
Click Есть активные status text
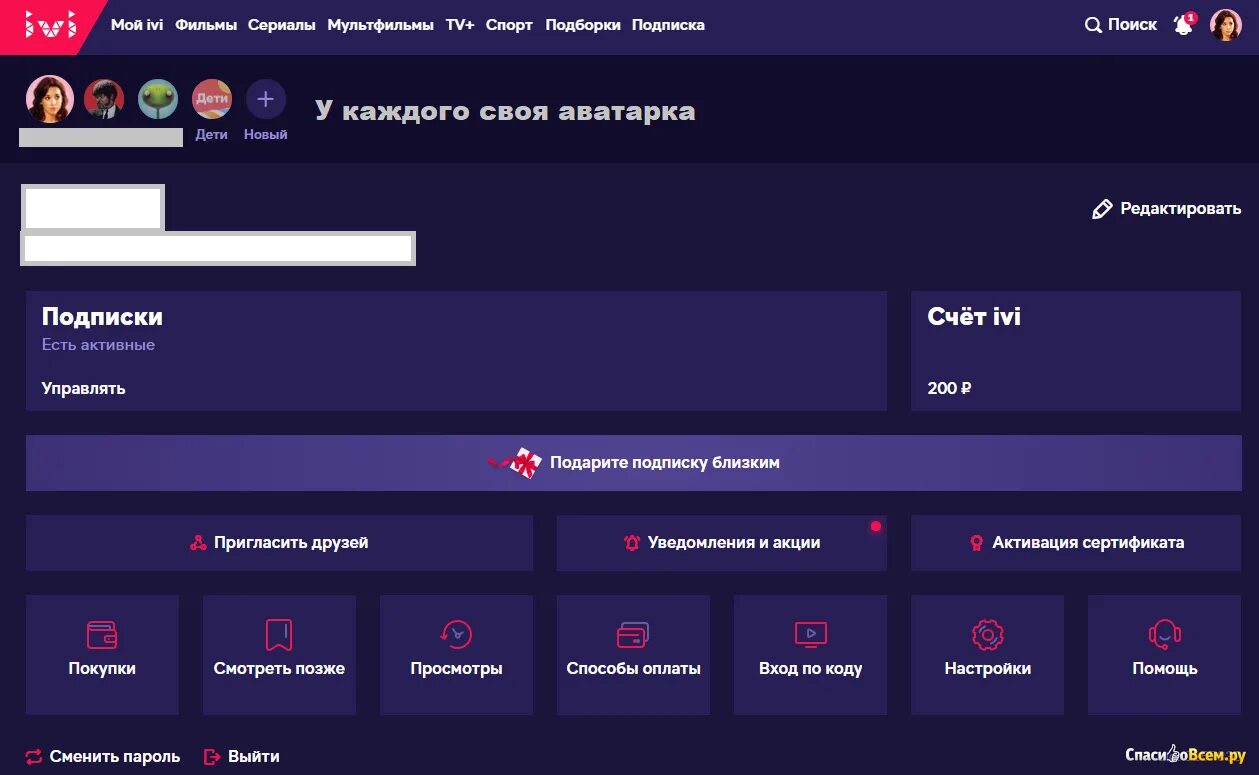(x=98, y=345)
